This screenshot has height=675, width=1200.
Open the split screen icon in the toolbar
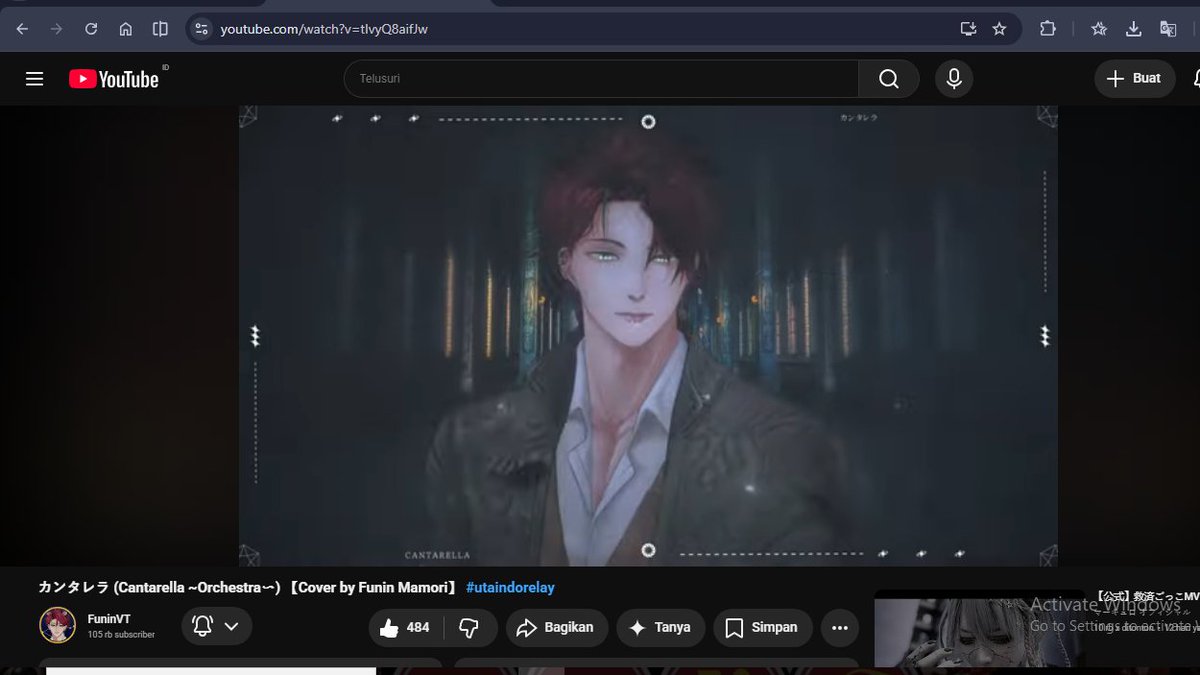tap(160, 29)
